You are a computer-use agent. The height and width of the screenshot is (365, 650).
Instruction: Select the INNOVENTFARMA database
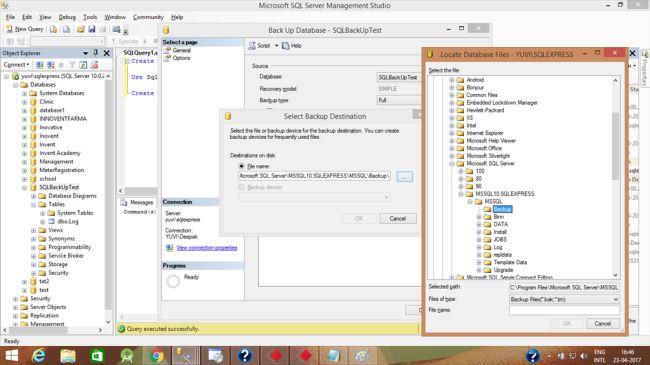[x=63, y=119]
